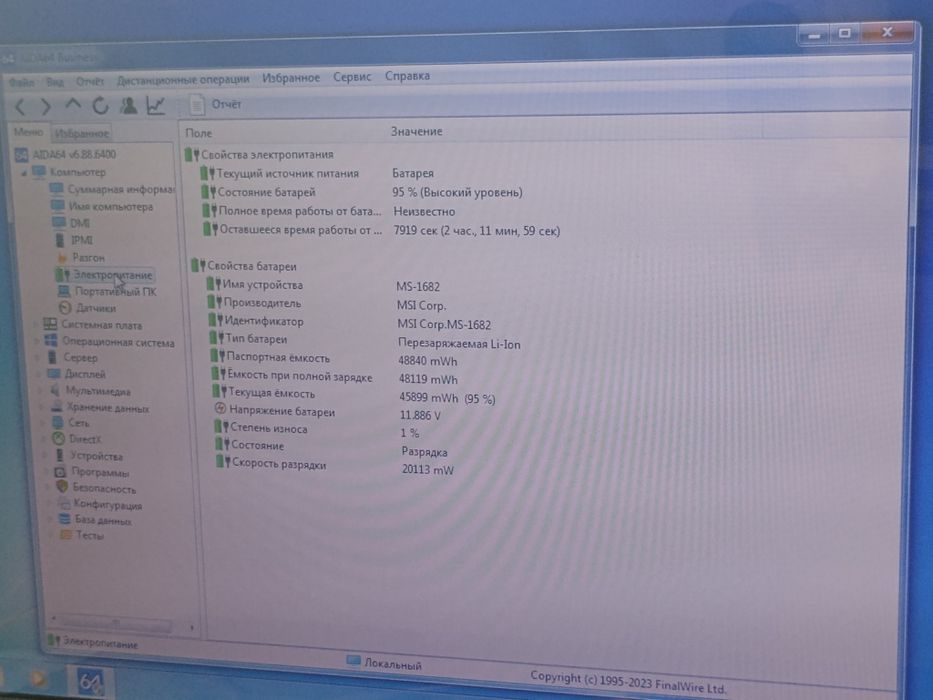Viewport: 933px width, 700px height.
Task: Select the Датчики tree item
Action: (87, 308)
